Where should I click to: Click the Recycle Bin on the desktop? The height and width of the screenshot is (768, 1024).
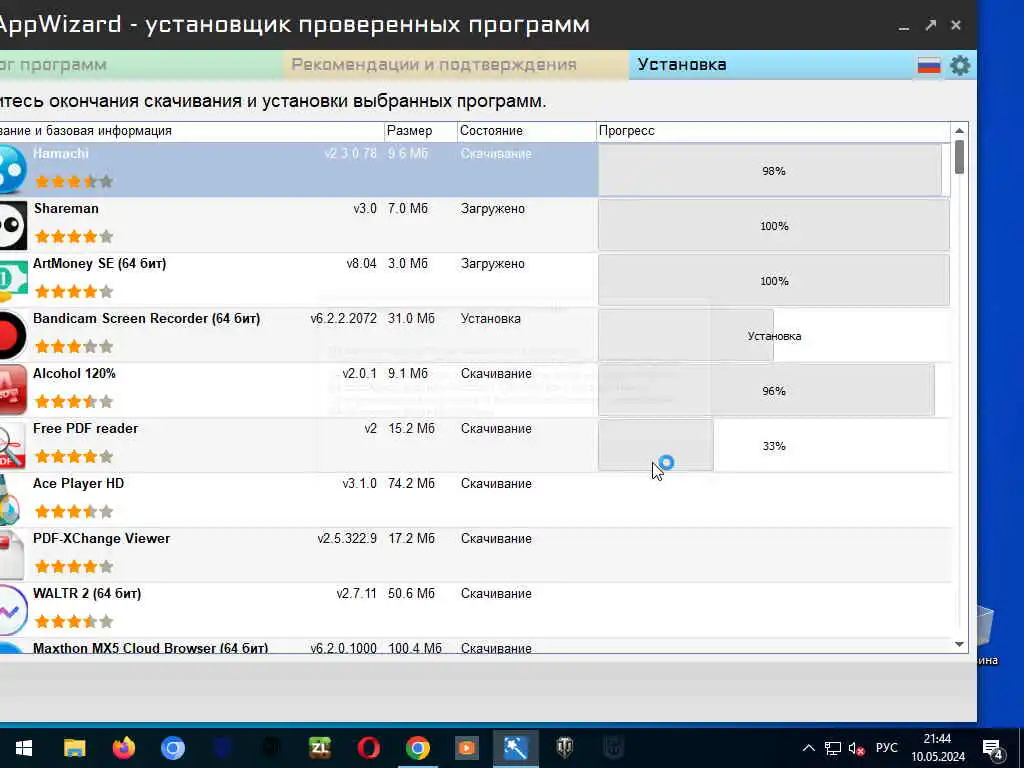(x=986, y=633)
